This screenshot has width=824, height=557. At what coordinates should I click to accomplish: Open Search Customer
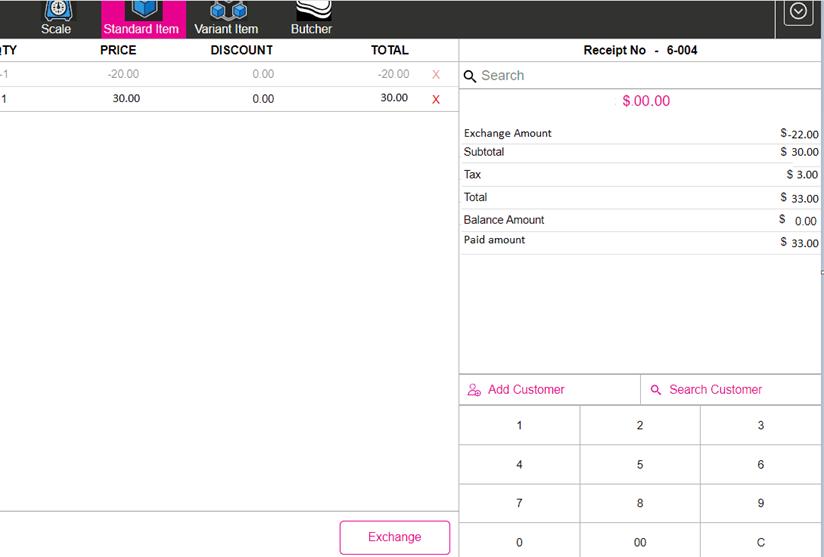730,390
